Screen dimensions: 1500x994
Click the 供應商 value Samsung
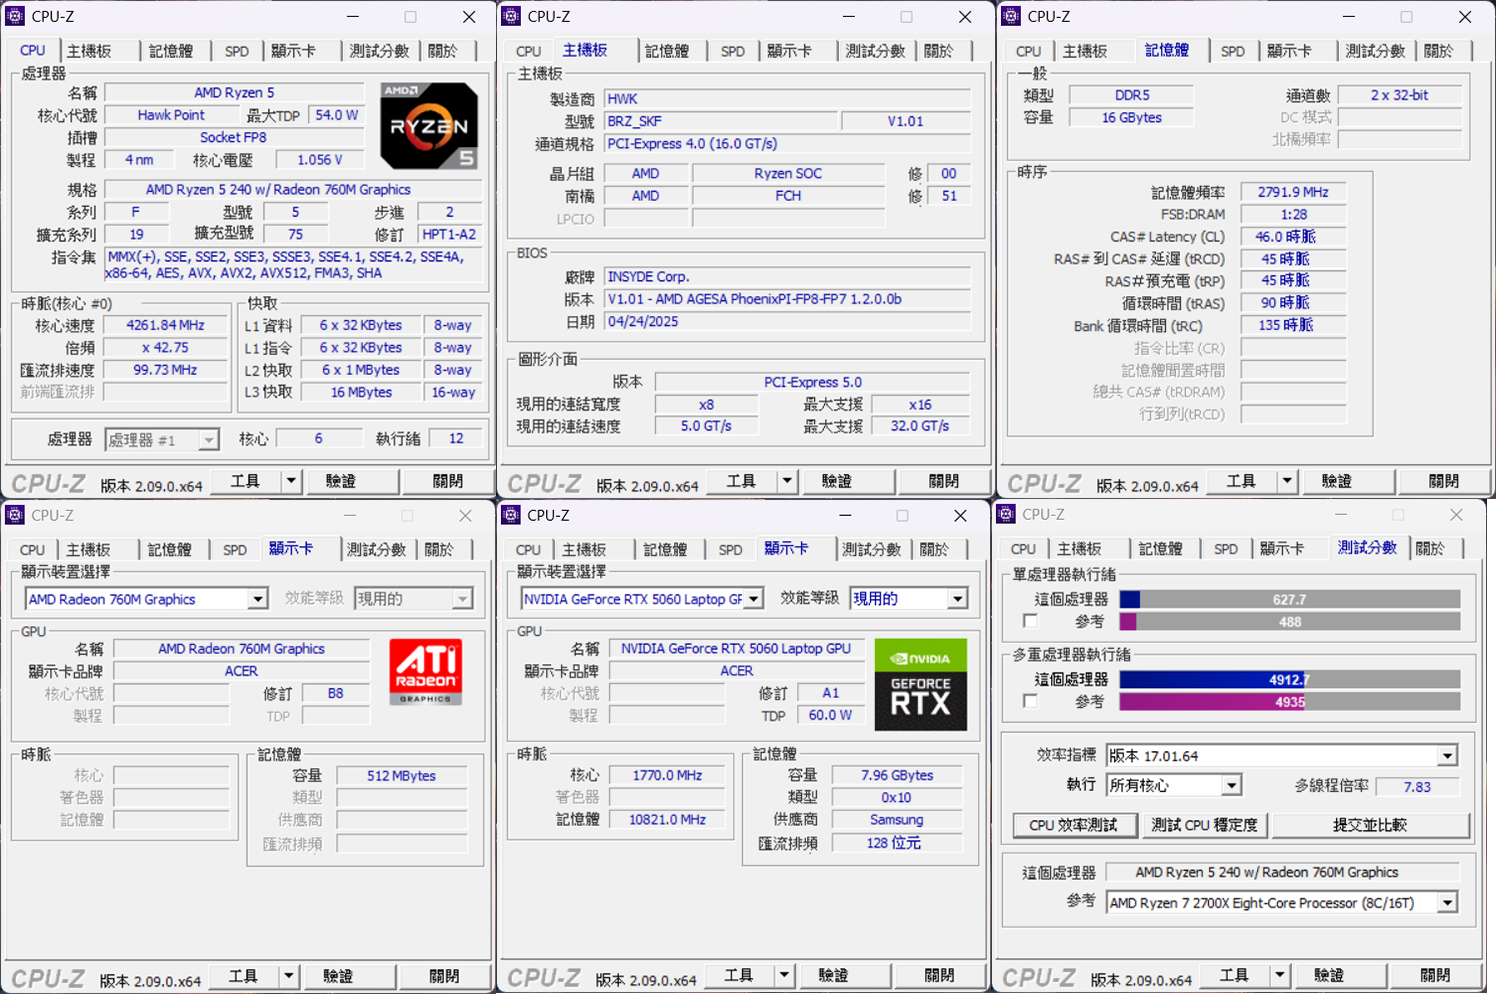pos(896,820)
